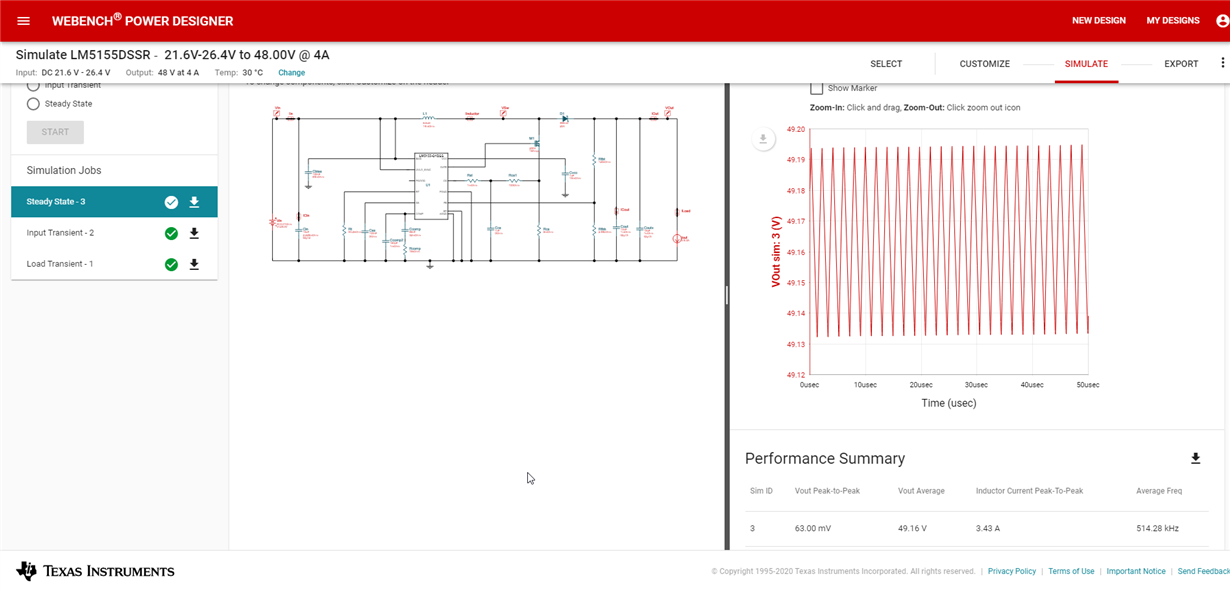Select capacitor Coutx in the schematic
The width and height of the screenshot is (1230, 590).
point(640,229)
